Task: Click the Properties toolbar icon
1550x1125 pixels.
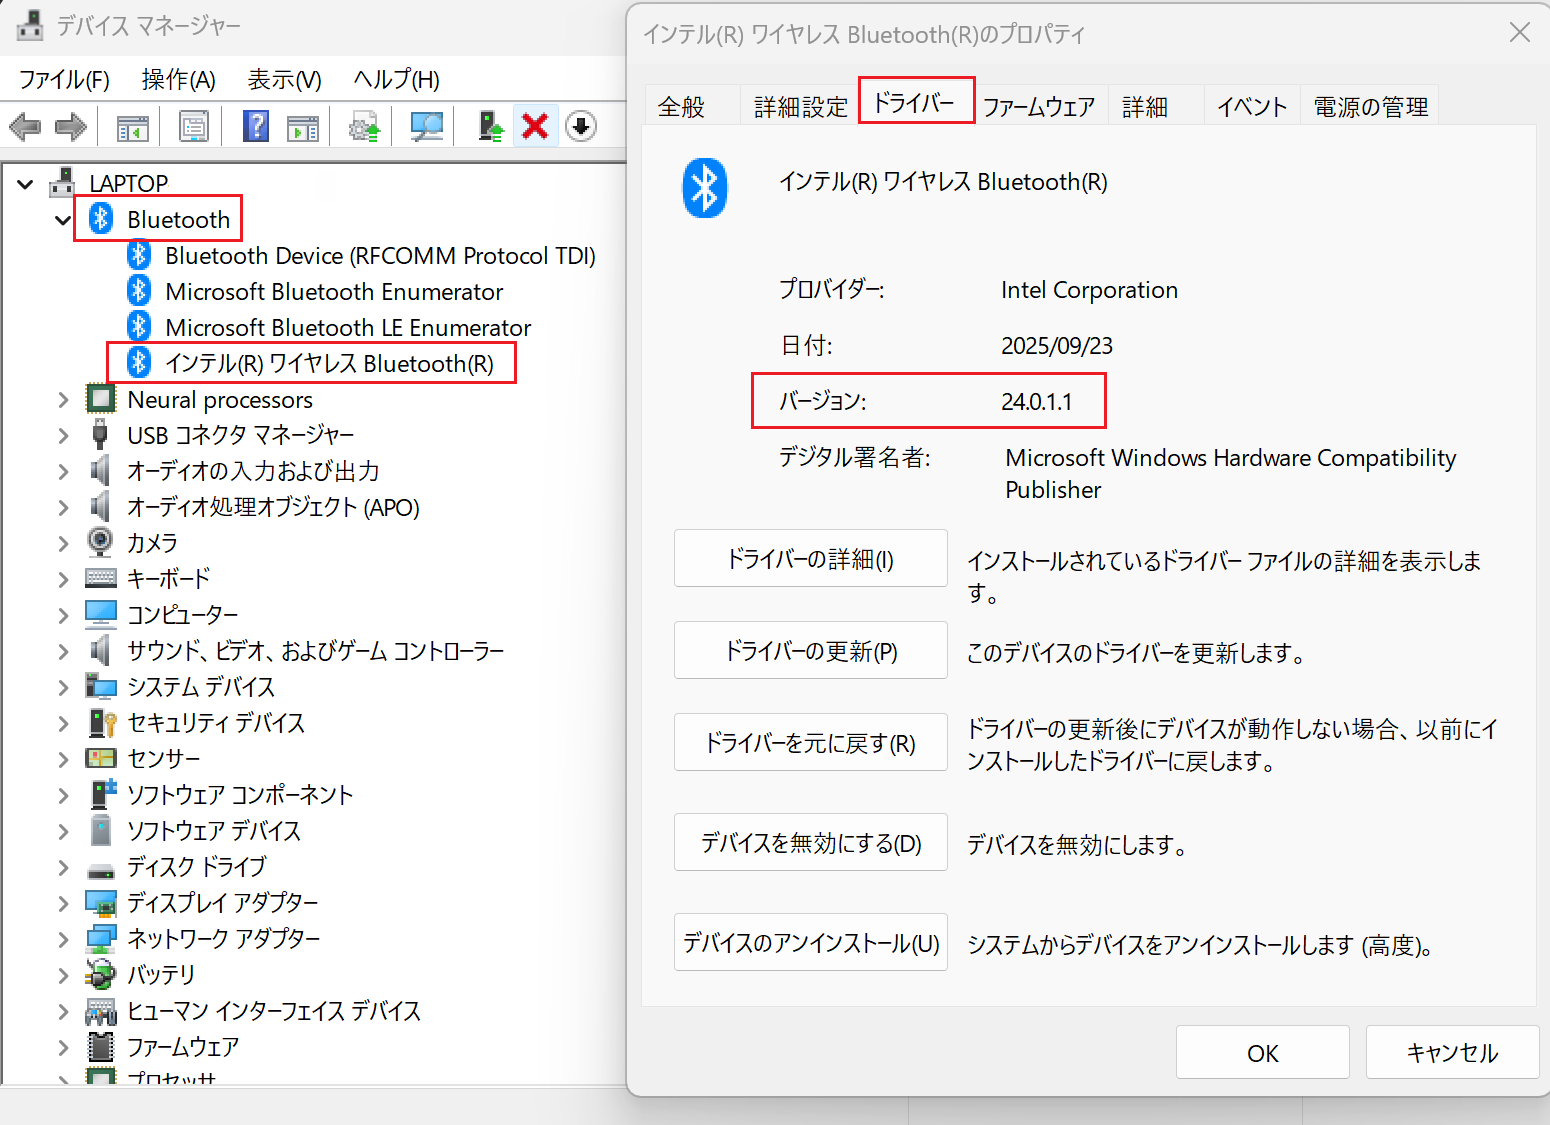Action: [x=193, y=127]
